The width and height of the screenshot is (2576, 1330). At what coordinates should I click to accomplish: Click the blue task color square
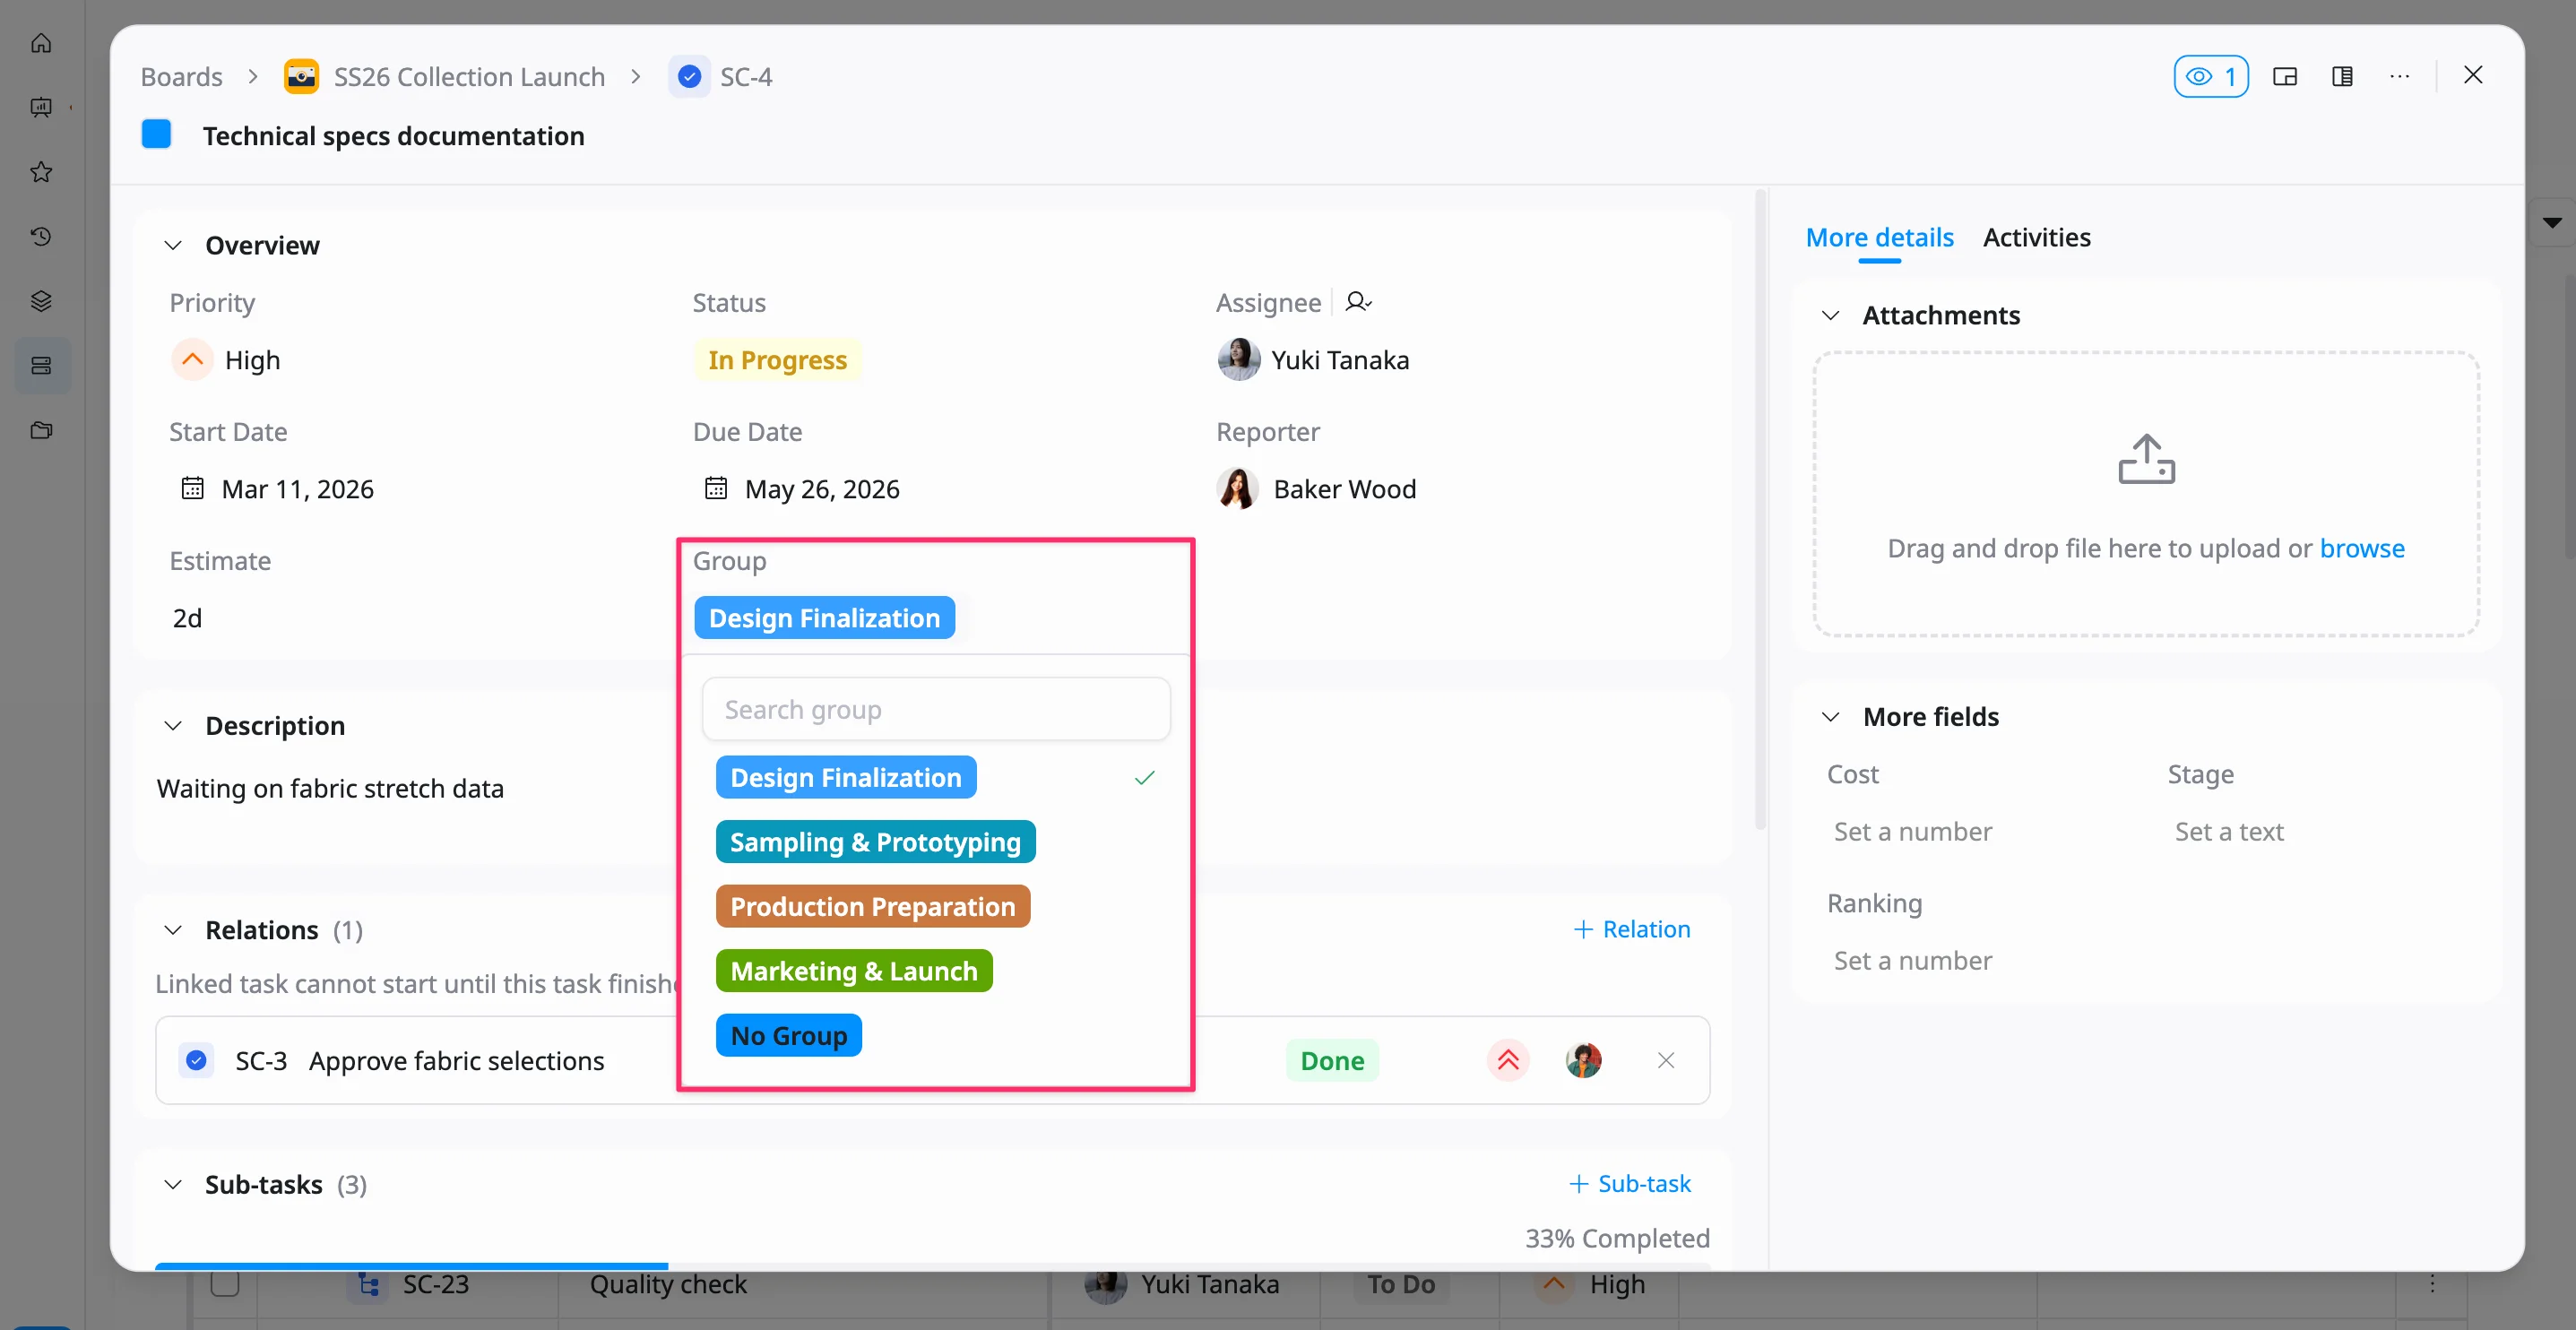coord(156,134)
